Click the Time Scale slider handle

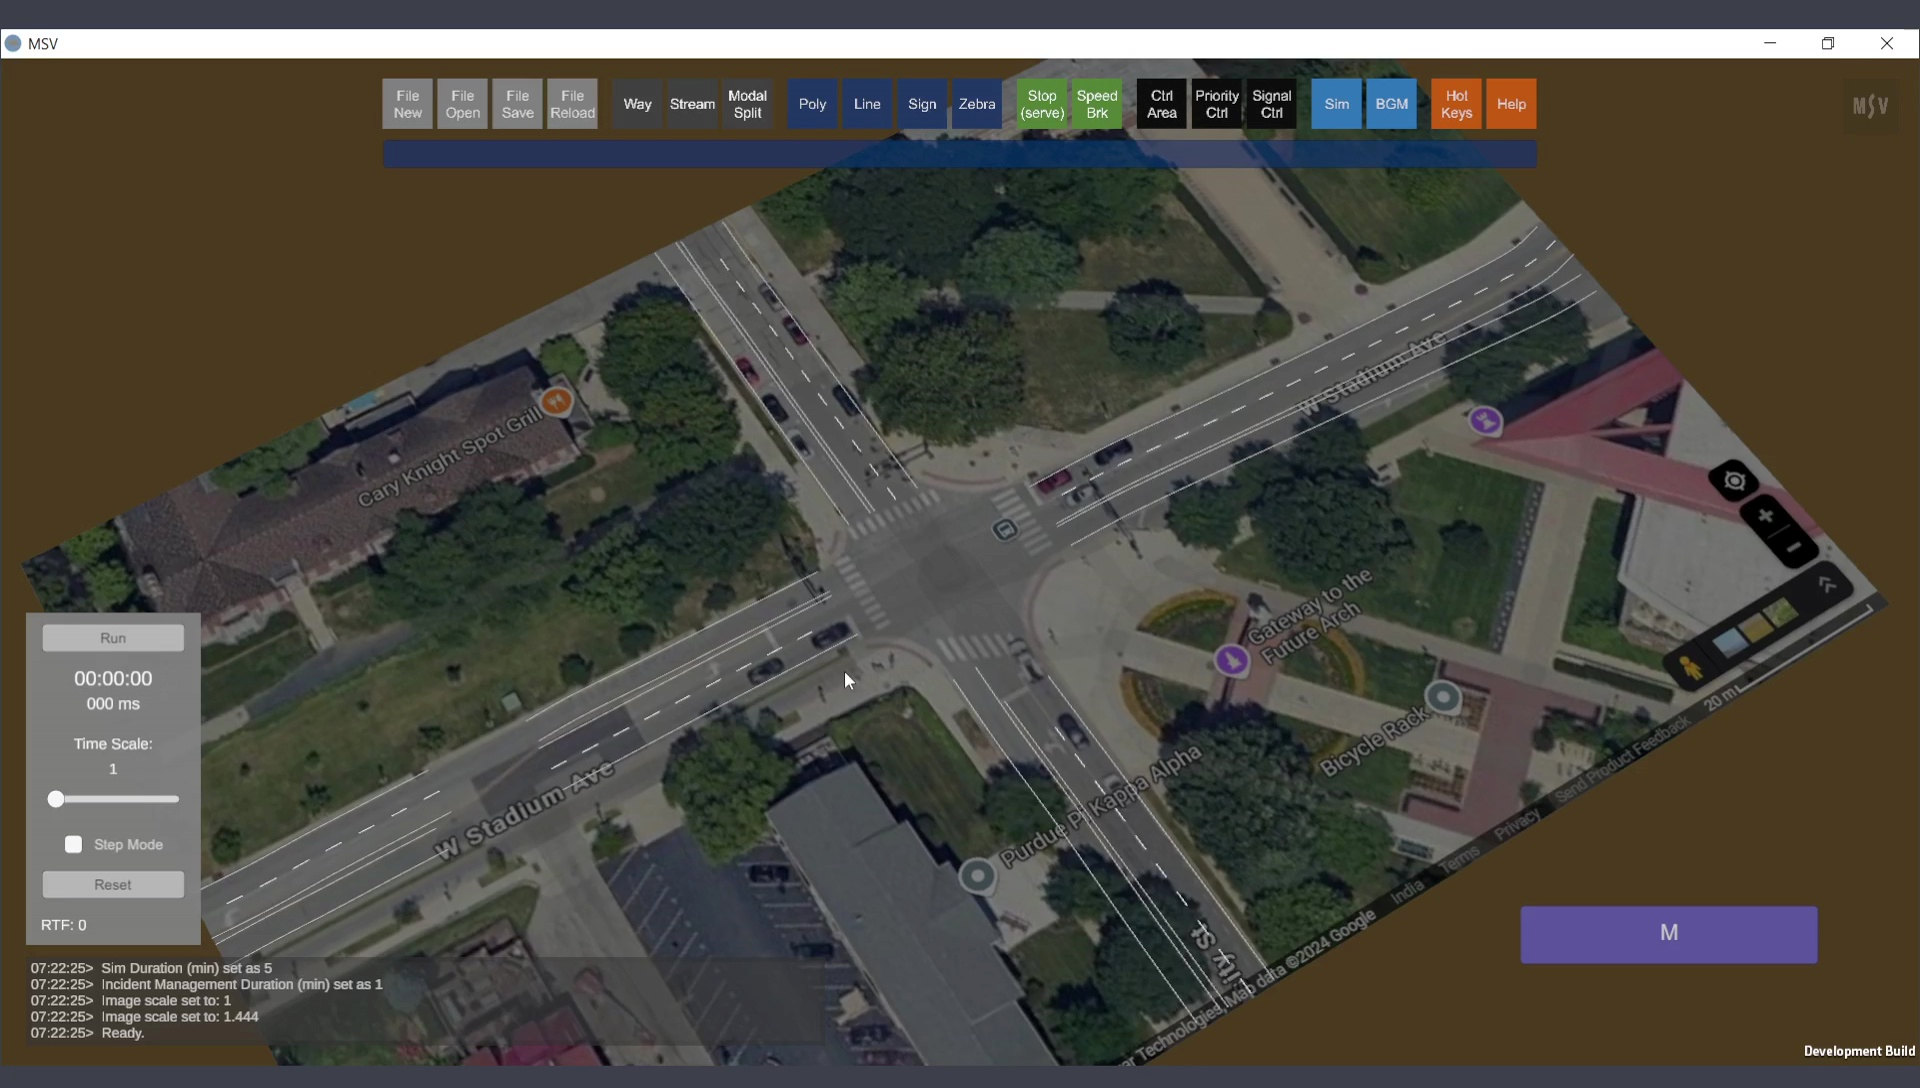(x=56, y=799)
